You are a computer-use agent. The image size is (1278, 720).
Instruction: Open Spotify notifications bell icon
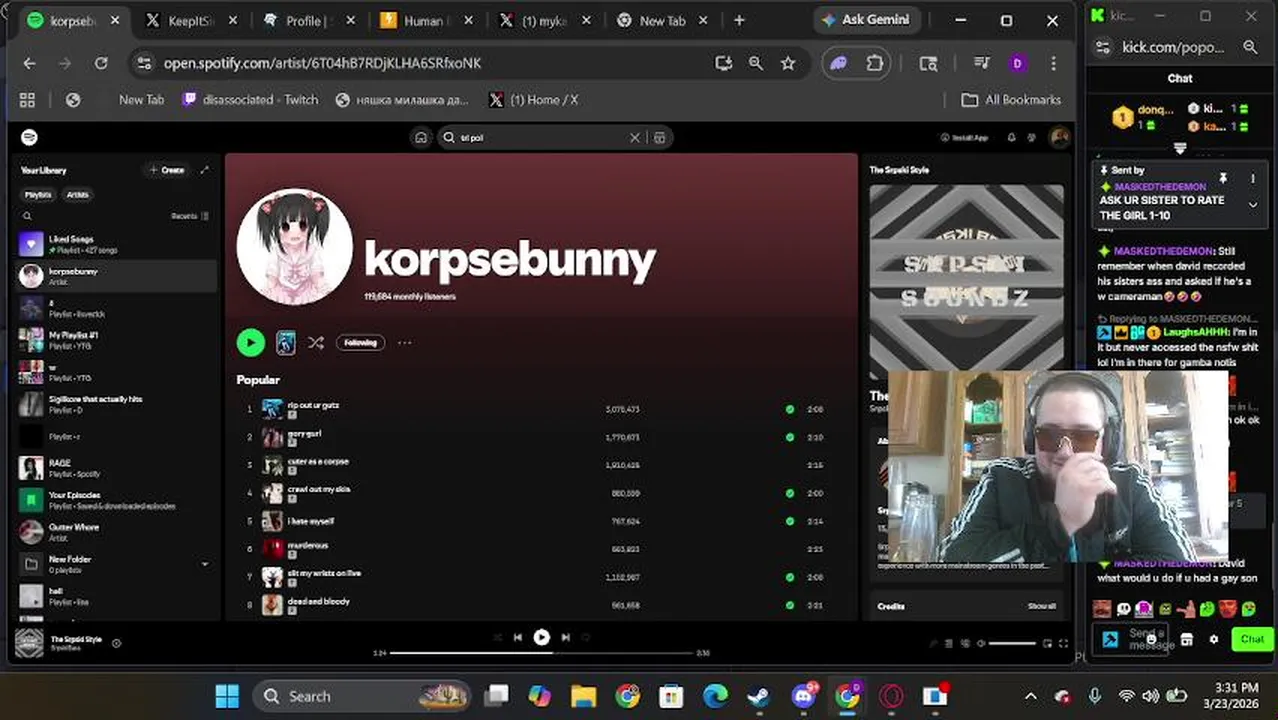click(1011, 138)
